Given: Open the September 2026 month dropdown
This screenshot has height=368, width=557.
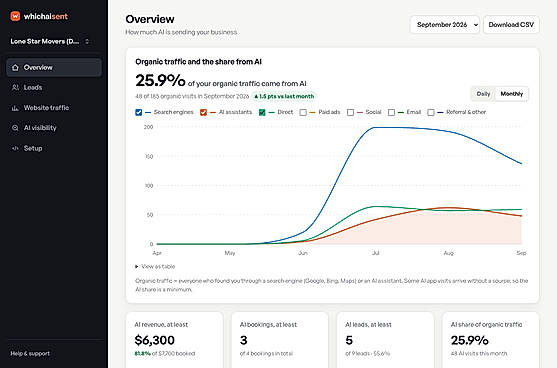Looking at the screenshot, I should tap(445, 25).
